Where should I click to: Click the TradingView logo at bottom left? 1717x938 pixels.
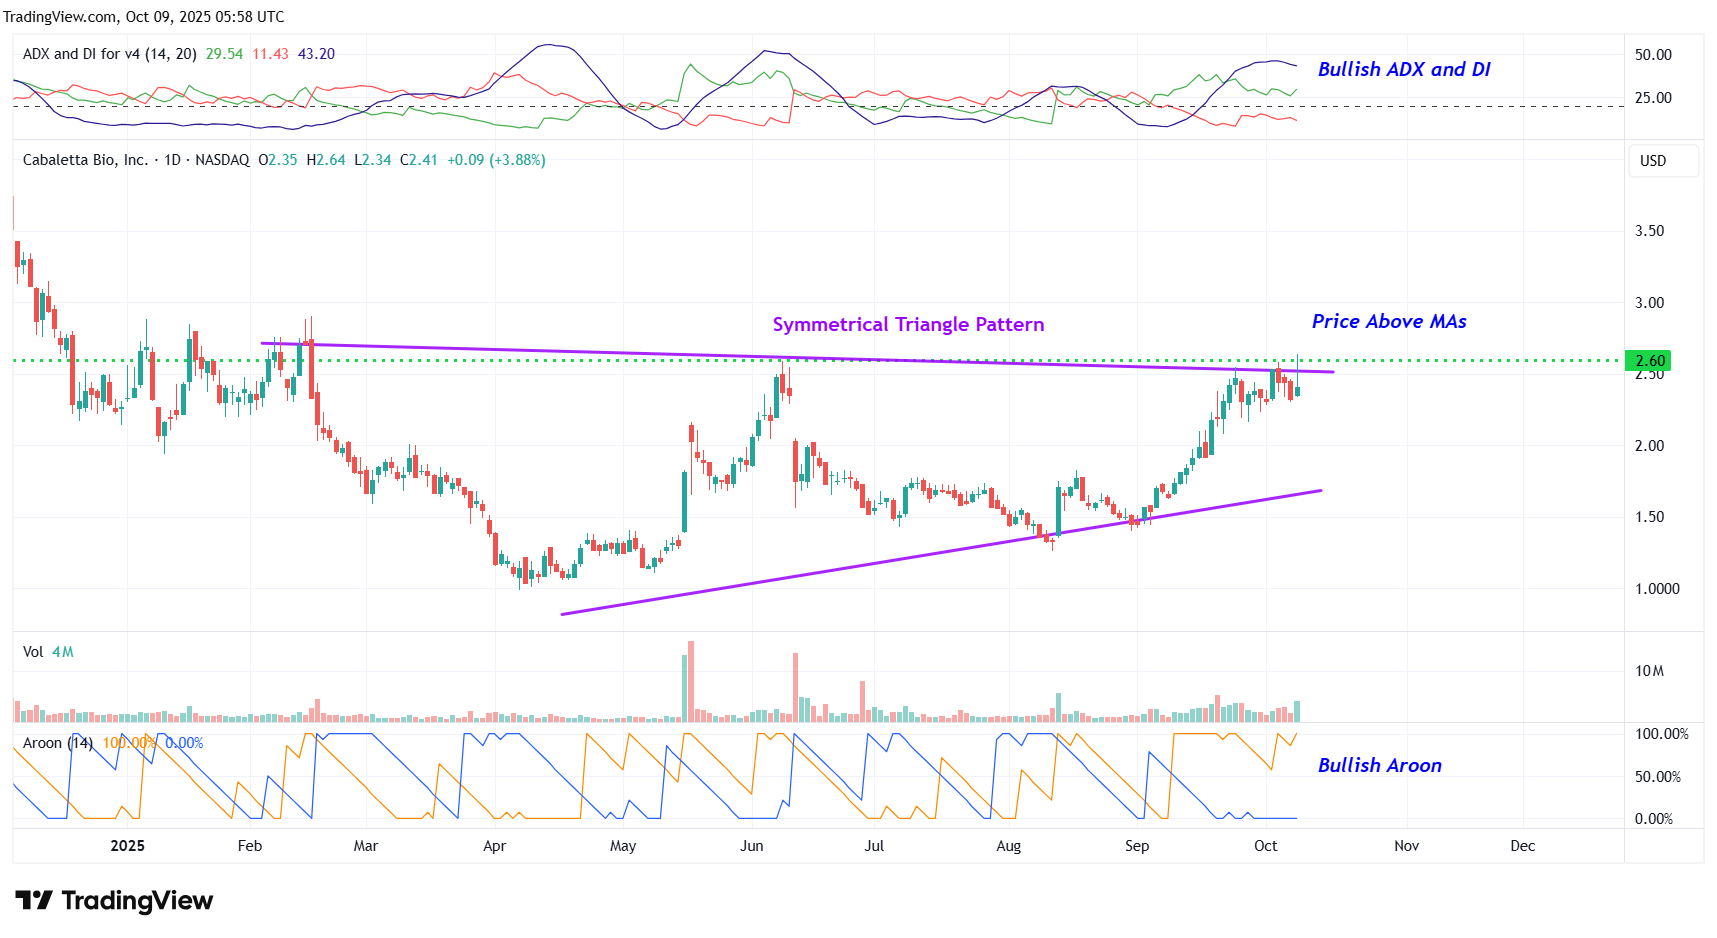click(114, 901)
